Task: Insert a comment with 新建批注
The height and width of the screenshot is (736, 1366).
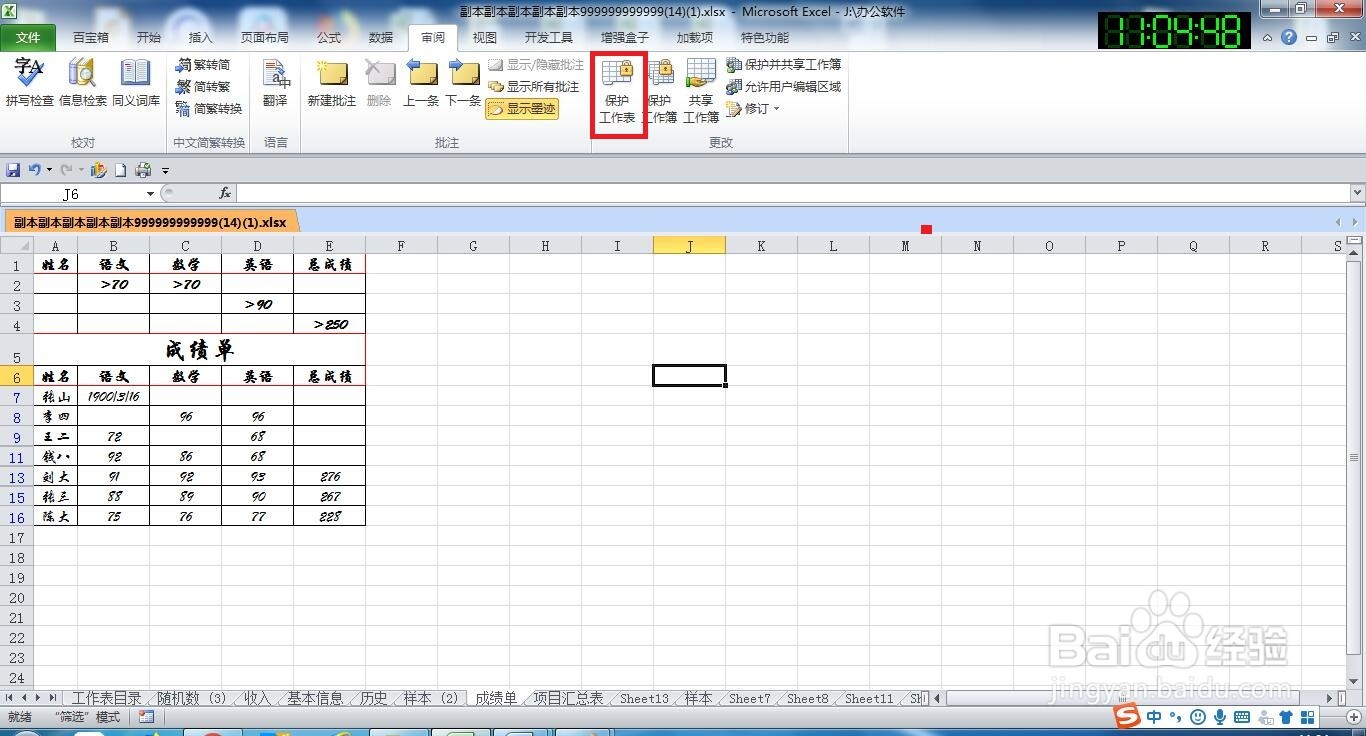Action: point(332,83)
